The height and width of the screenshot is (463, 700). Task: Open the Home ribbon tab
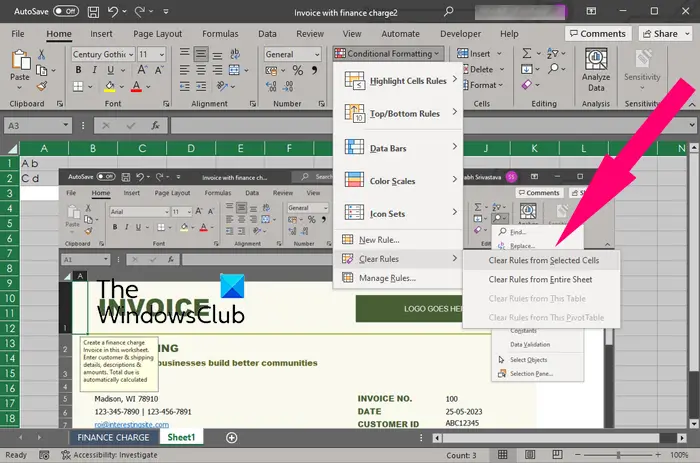[x=59, y=34]
